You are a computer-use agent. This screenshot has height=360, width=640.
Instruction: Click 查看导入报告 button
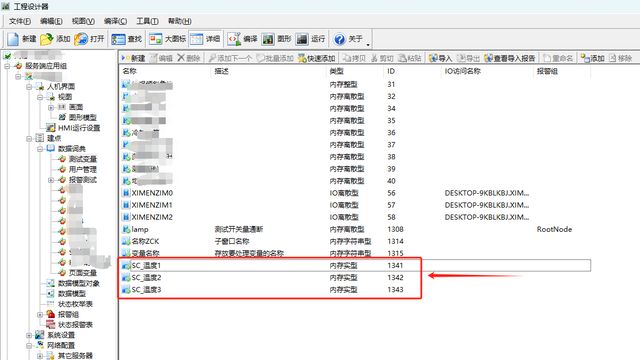coord(510,58)
